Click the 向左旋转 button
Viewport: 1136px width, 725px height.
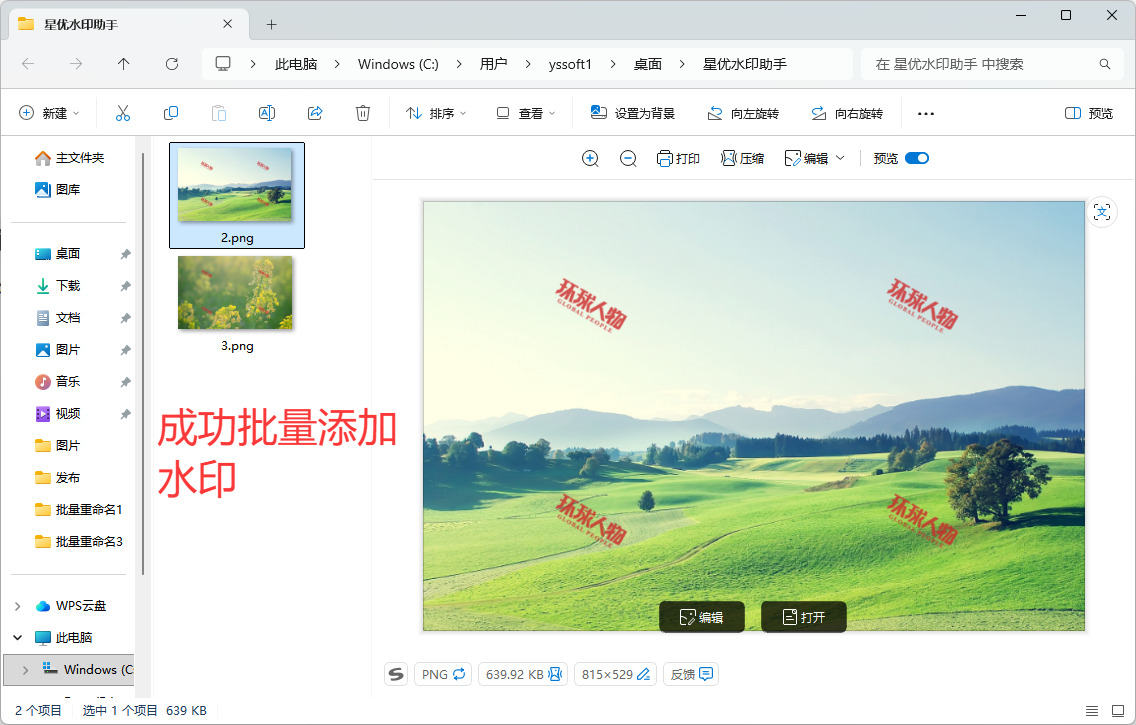coord(743,113)
